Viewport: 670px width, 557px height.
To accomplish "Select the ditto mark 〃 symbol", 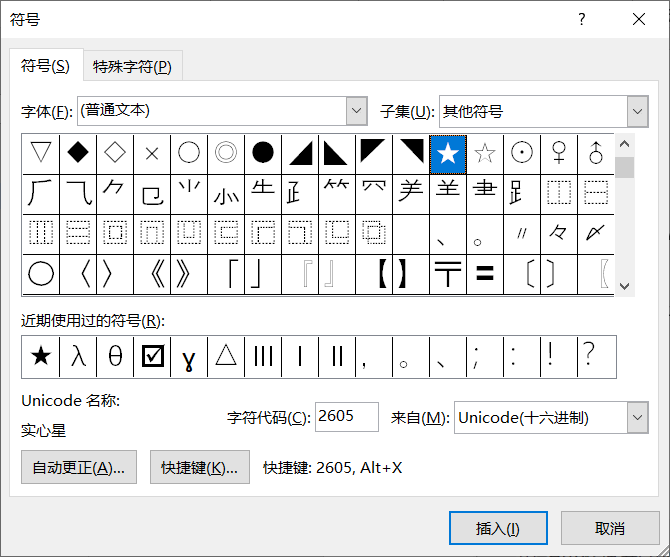I will (x=522, y=234).
